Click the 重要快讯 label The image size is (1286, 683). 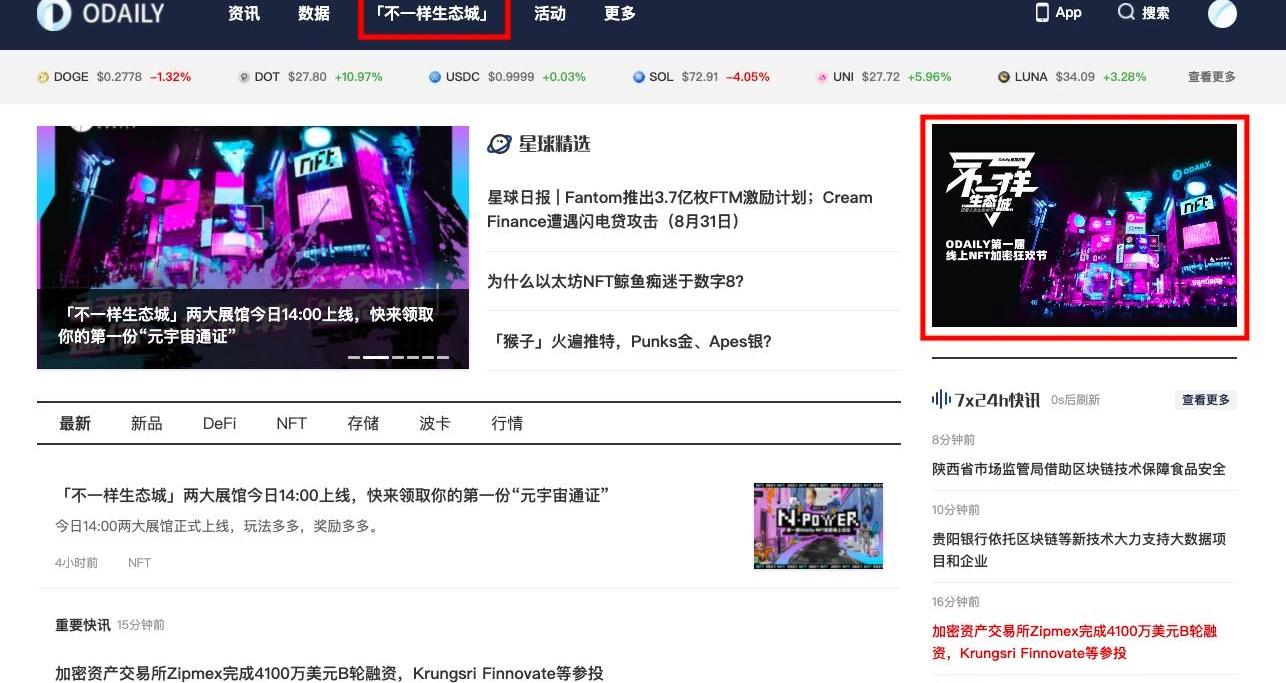[82, 625]
